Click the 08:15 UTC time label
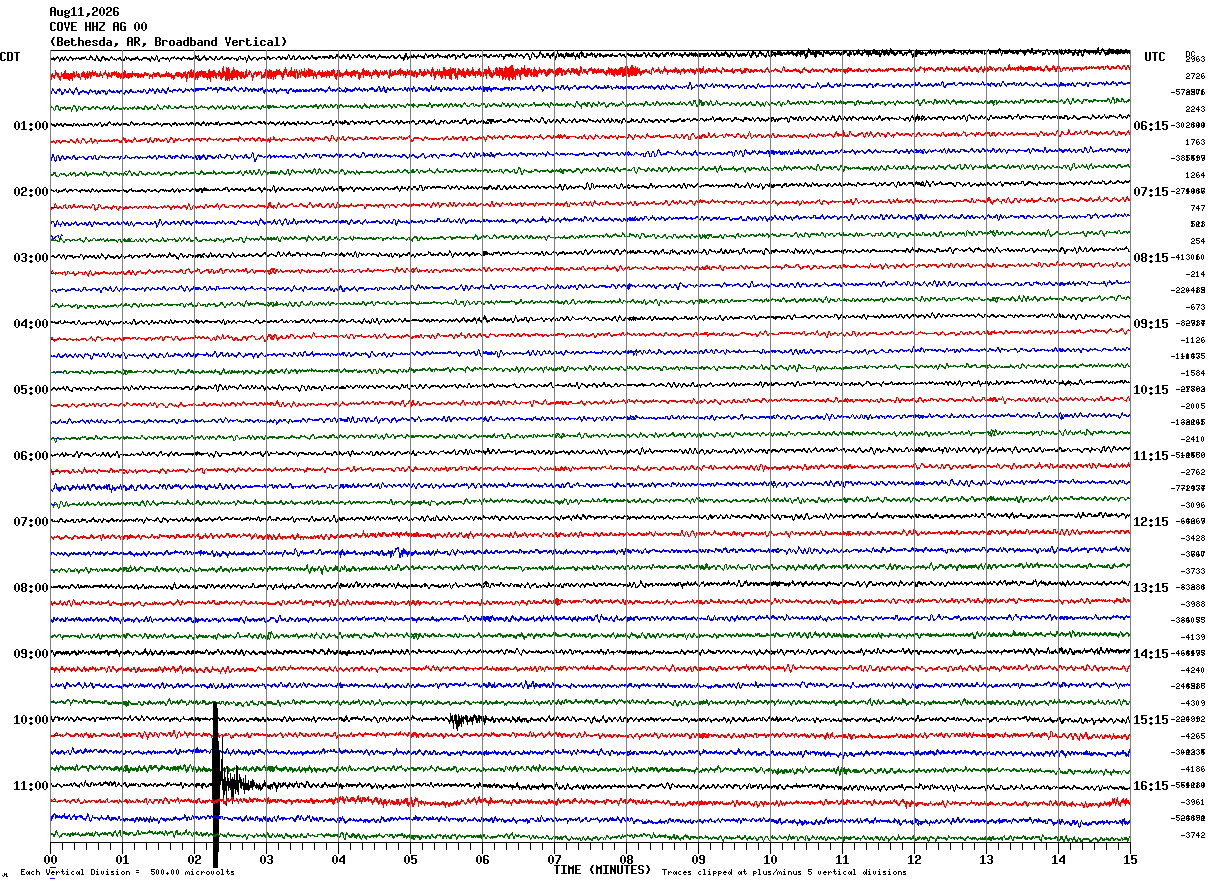Screen dimensions: 1210x886 (1152, 258)
